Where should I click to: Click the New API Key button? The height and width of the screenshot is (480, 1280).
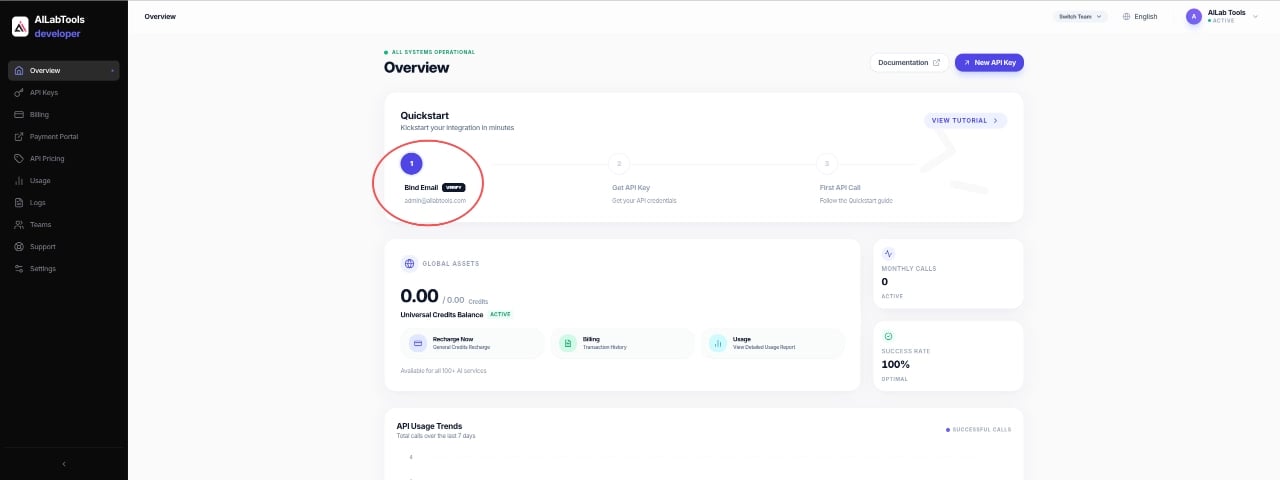(x=989, y=63)
